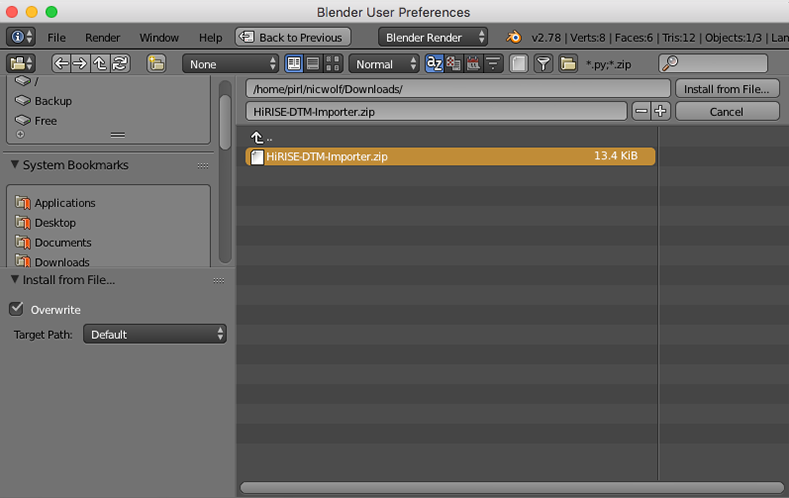The image size is (789, 498).
Task: Open the Render menu
Action: (102, 37)
